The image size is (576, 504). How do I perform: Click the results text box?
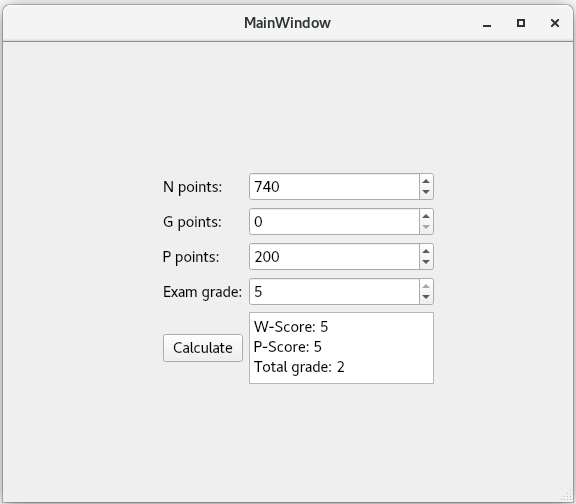click(x=341, y=348)
